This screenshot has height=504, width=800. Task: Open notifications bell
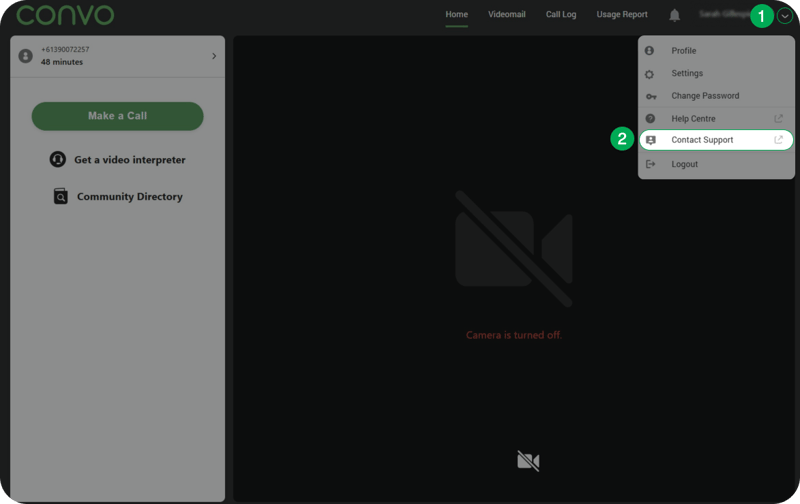coord(674,15)
